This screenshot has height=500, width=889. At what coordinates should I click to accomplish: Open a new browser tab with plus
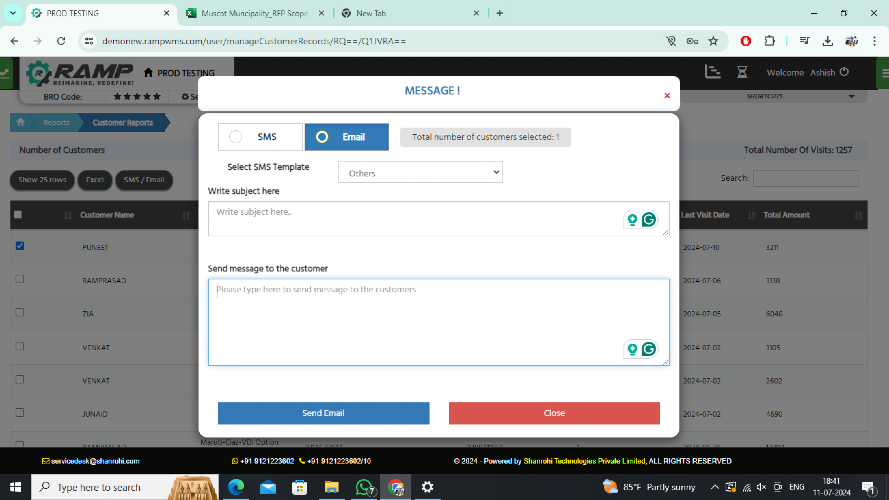pos(499,13)
